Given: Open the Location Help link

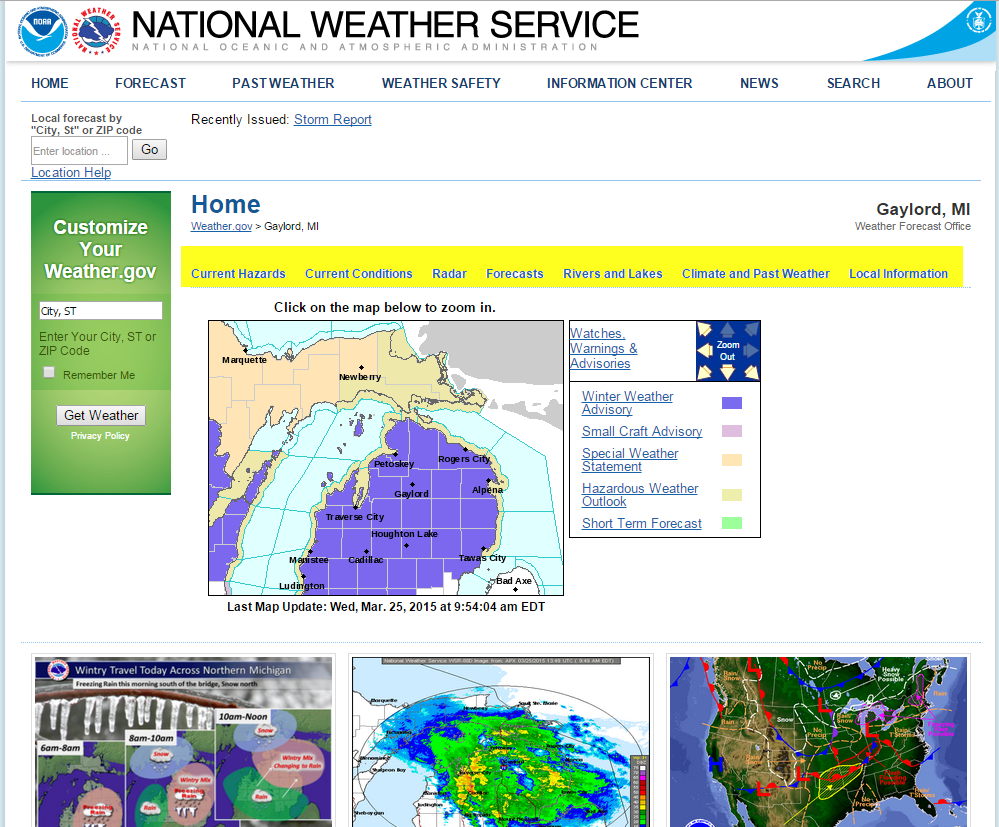Looking at the screenshot, I should pyautogui.click(x=71, y=172).
